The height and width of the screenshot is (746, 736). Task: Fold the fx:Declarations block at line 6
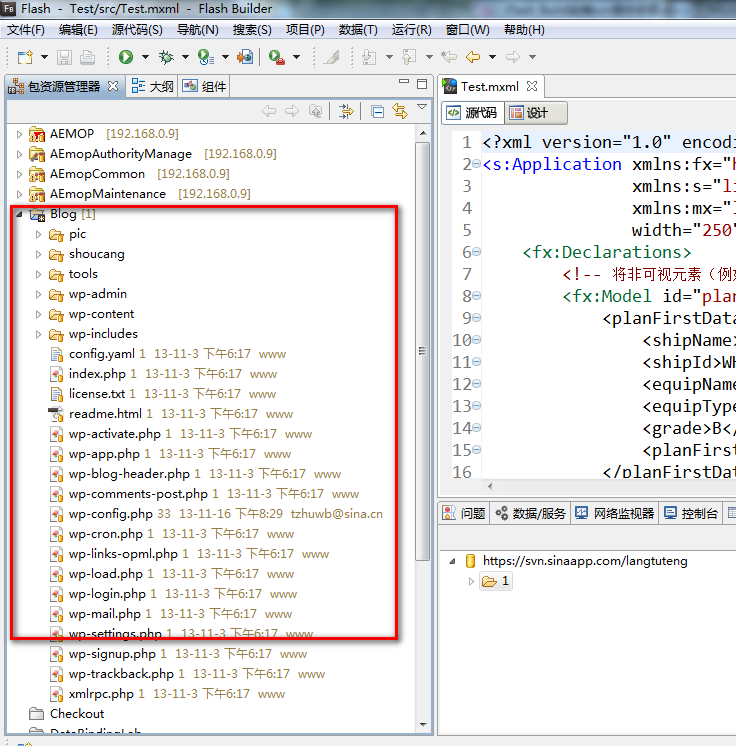[476, 252]
